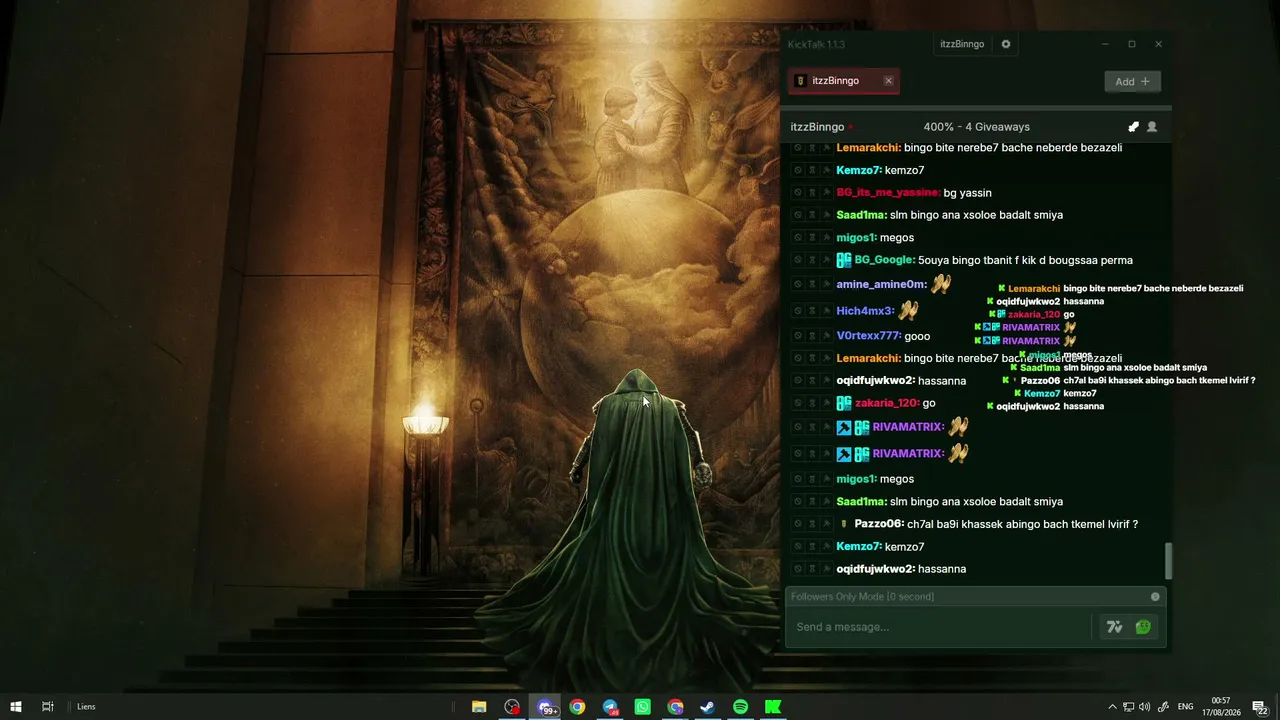Open Task View on the taskbar
This screenshot has width=1280, height=720.
click(x=47, y=707)
